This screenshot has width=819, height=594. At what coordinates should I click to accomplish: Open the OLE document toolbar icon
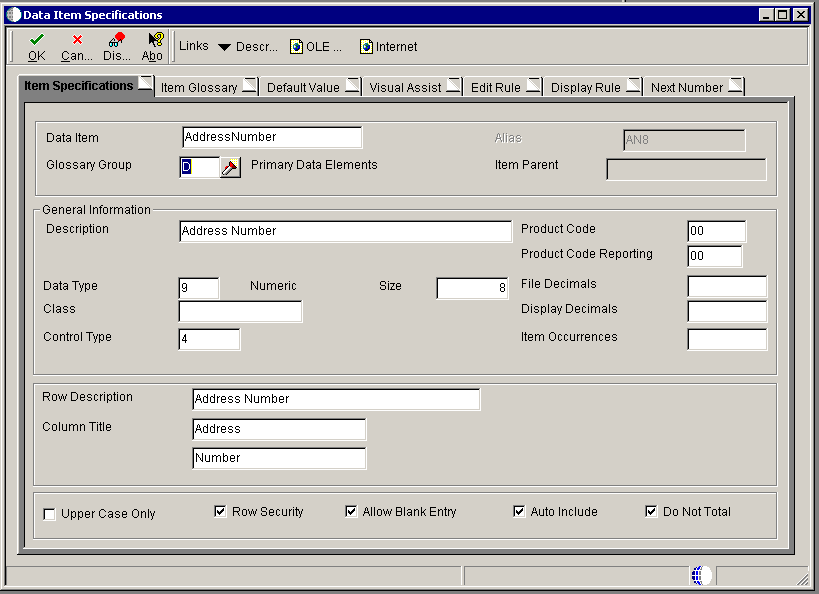(x=297, y=47)
